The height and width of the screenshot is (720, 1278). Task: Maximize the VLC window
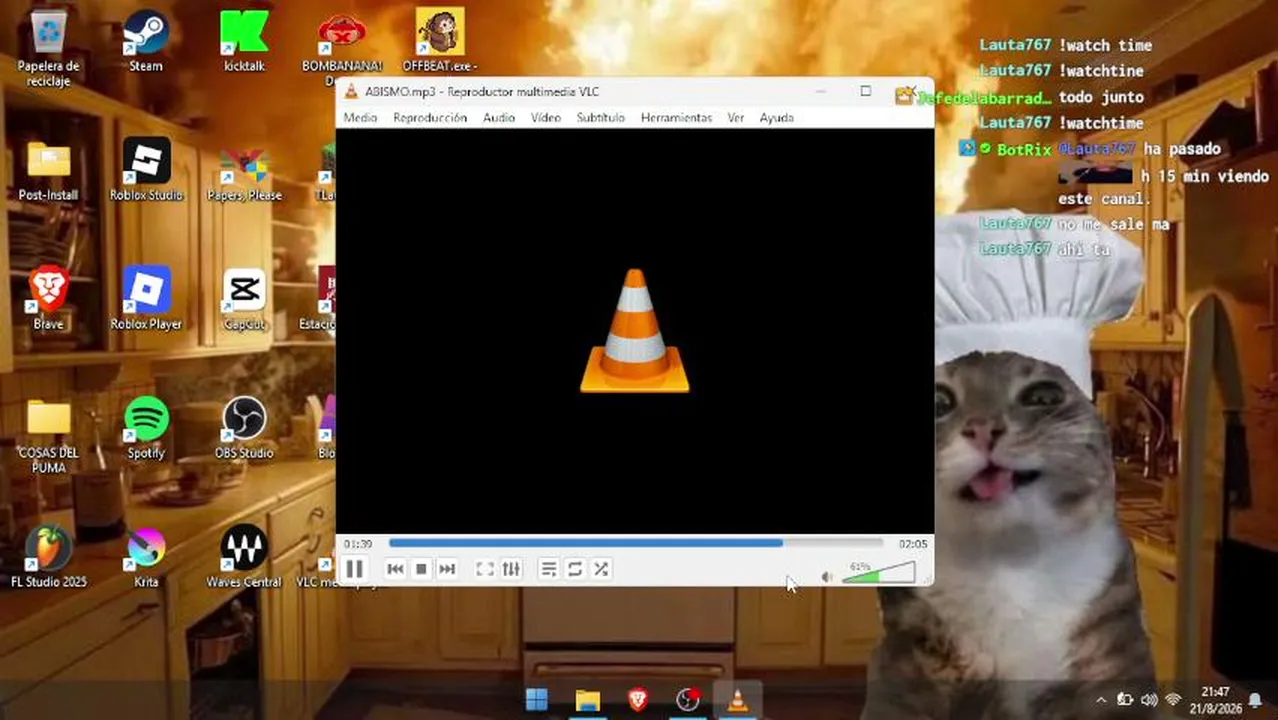pos(866,91)
